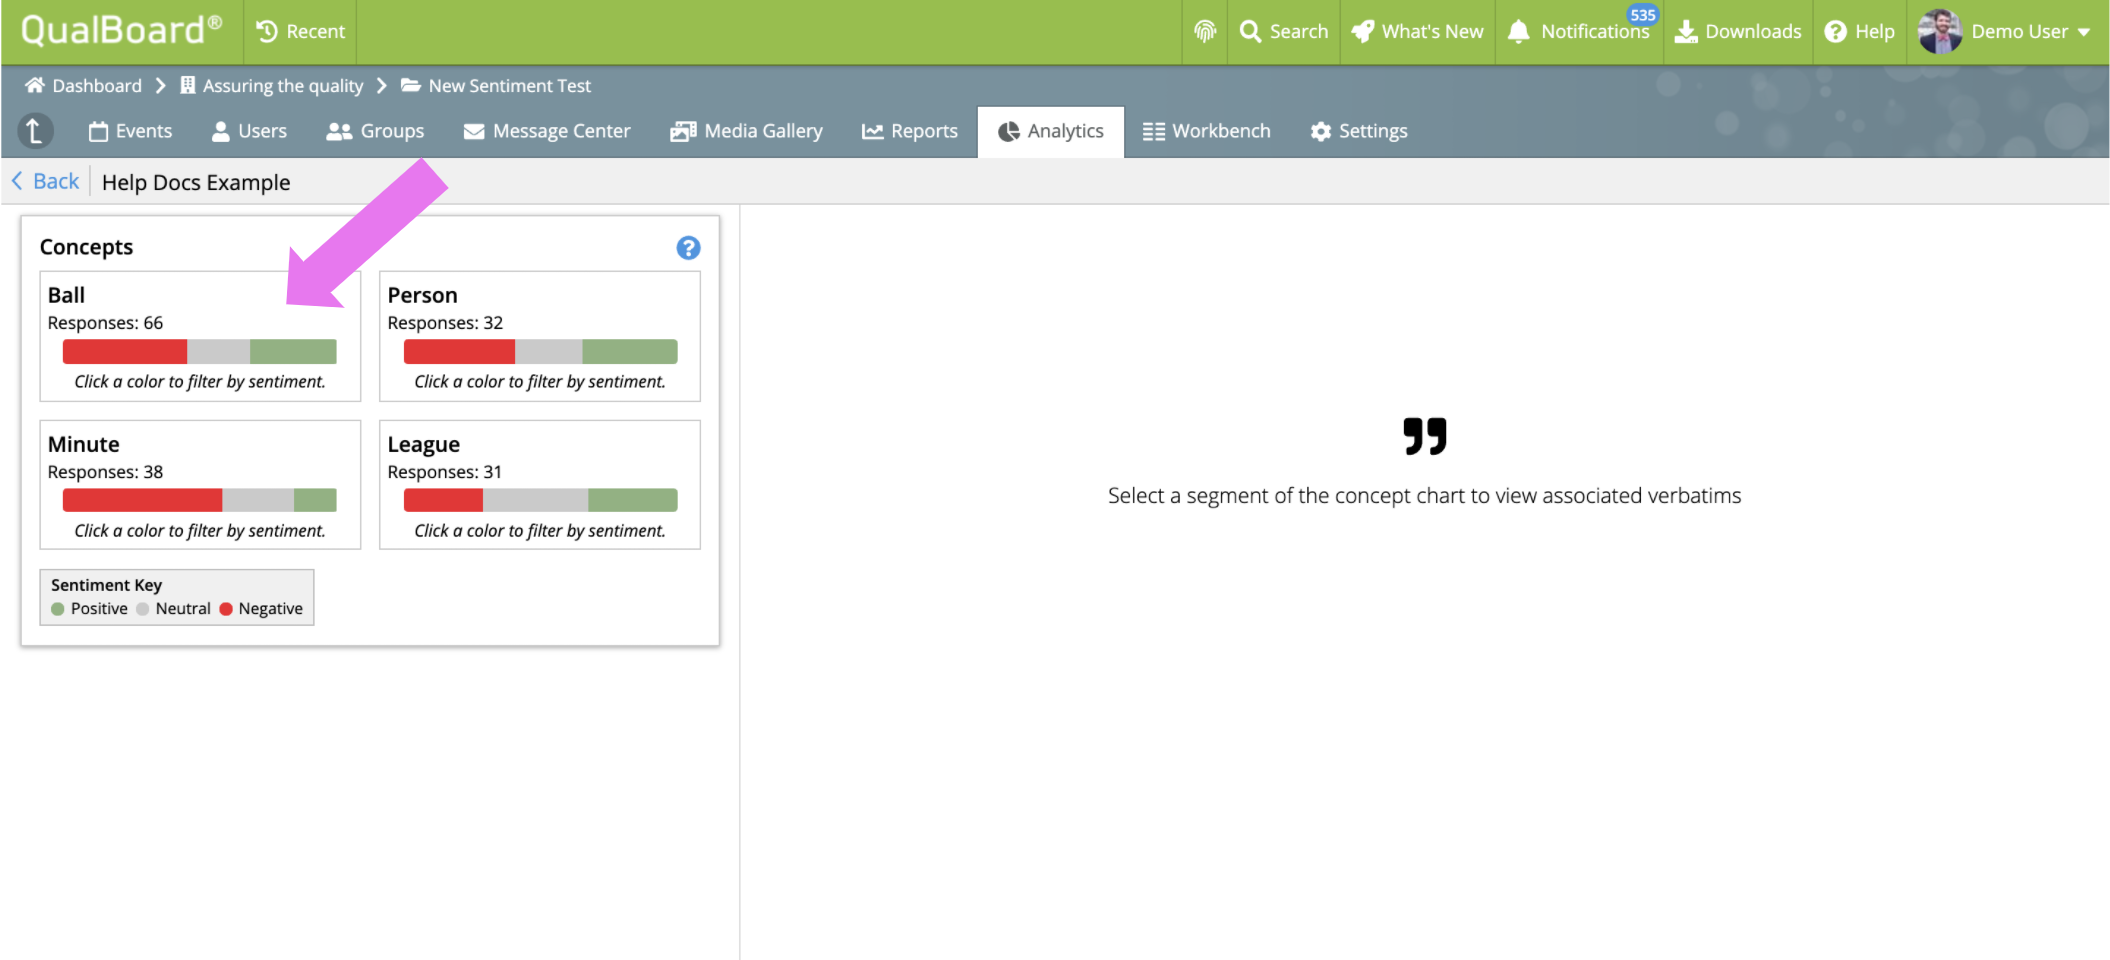Image resolution: width=2110 pixels, height=960 pixels.
Task: Click 'Responses: 31' text
Action: (x=444, y=472)
